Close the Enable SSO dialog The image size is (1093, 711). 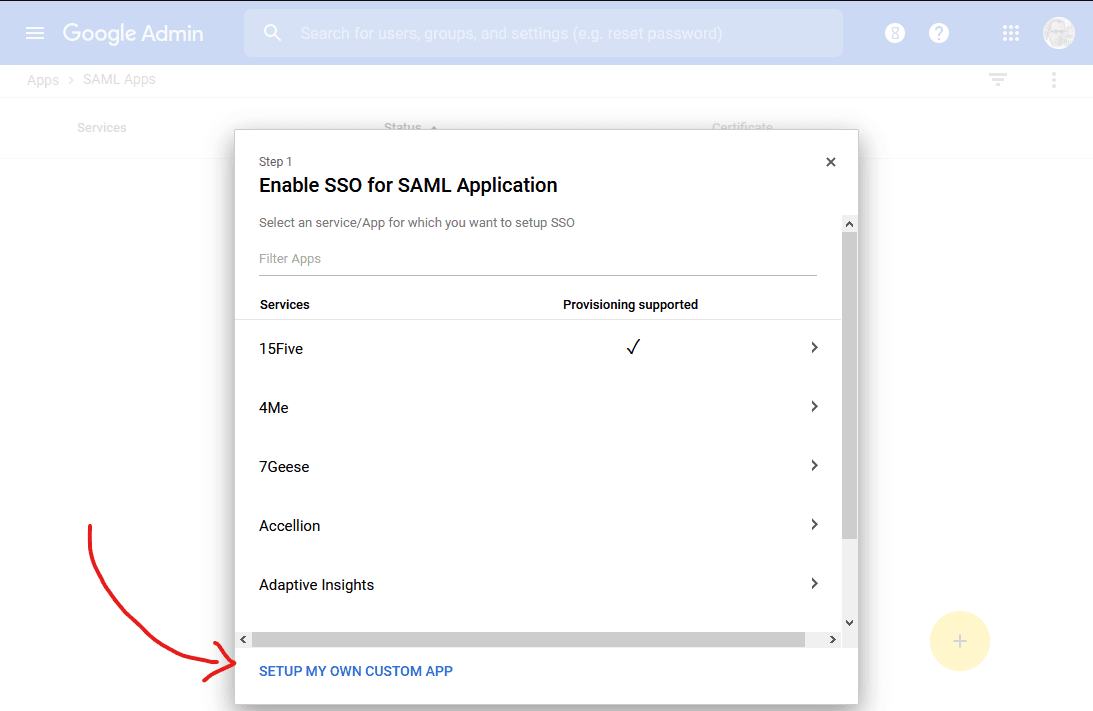(x=830, y=162)
